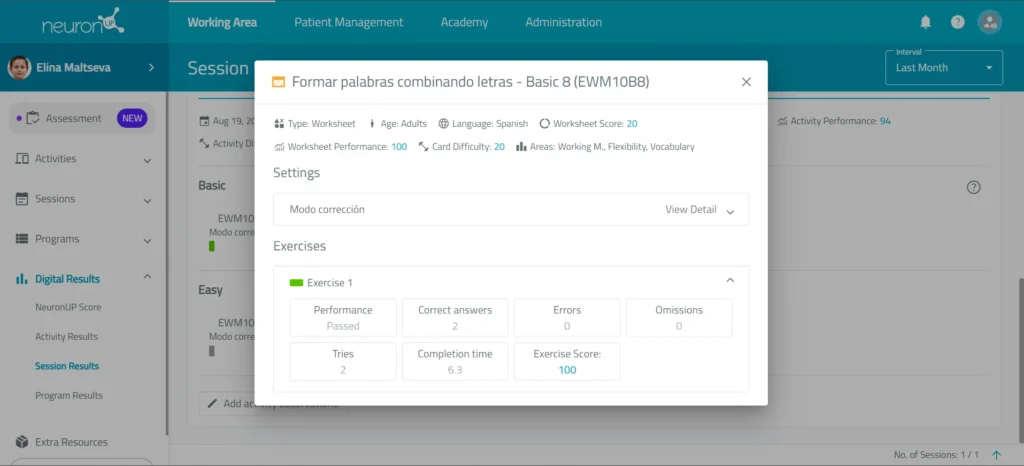Screen dimensions: 1024x466
Task: Click the Digital Results chart icon
Action: tap(22, 279)
